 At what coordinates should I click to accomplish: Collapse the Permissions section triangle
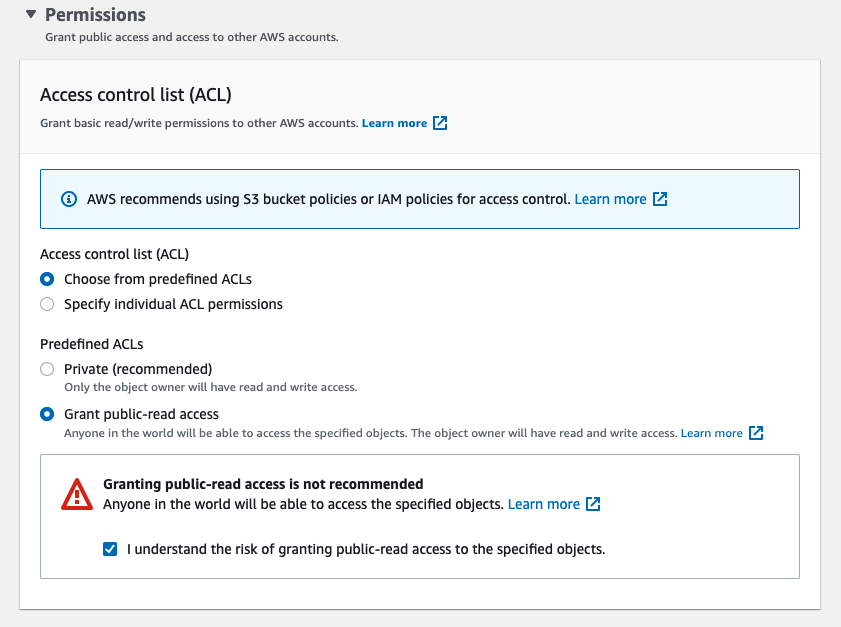click(x=31, y=14)
